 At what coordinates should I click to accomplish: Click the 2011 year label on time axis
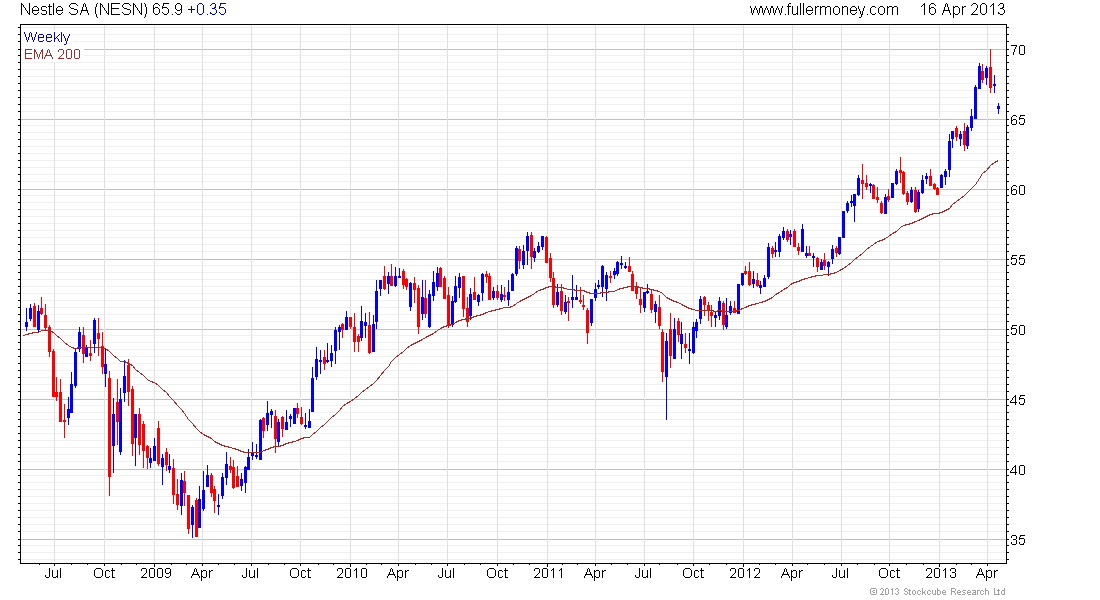(548, 573)
